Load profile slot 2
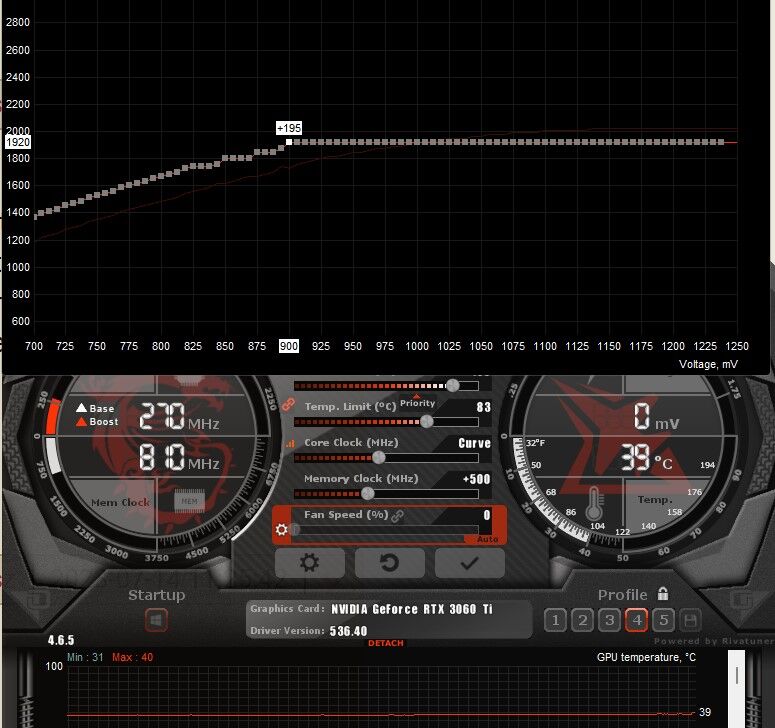Viewport: 775px width, 728px height. tap(582, 620)
